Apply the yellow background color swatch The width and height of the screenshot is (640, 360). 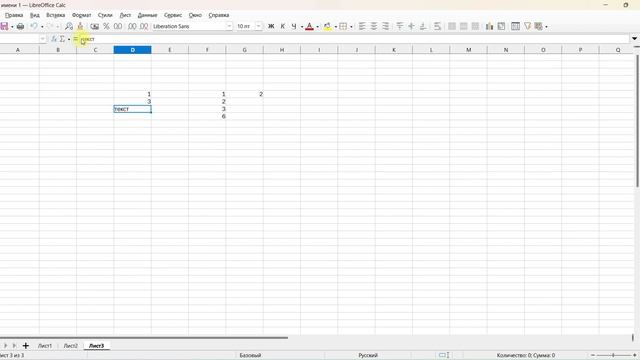point(327,26)
